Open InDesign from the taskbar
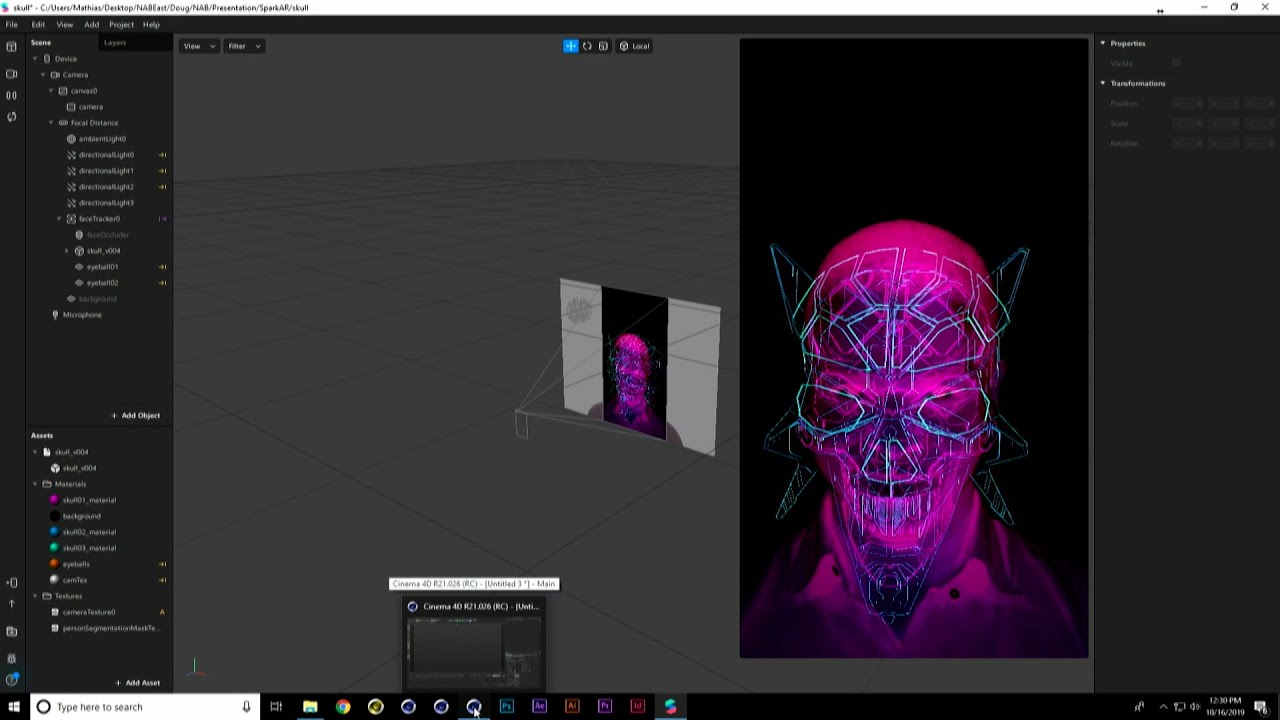1280x720 pixels. coord(637,706)
